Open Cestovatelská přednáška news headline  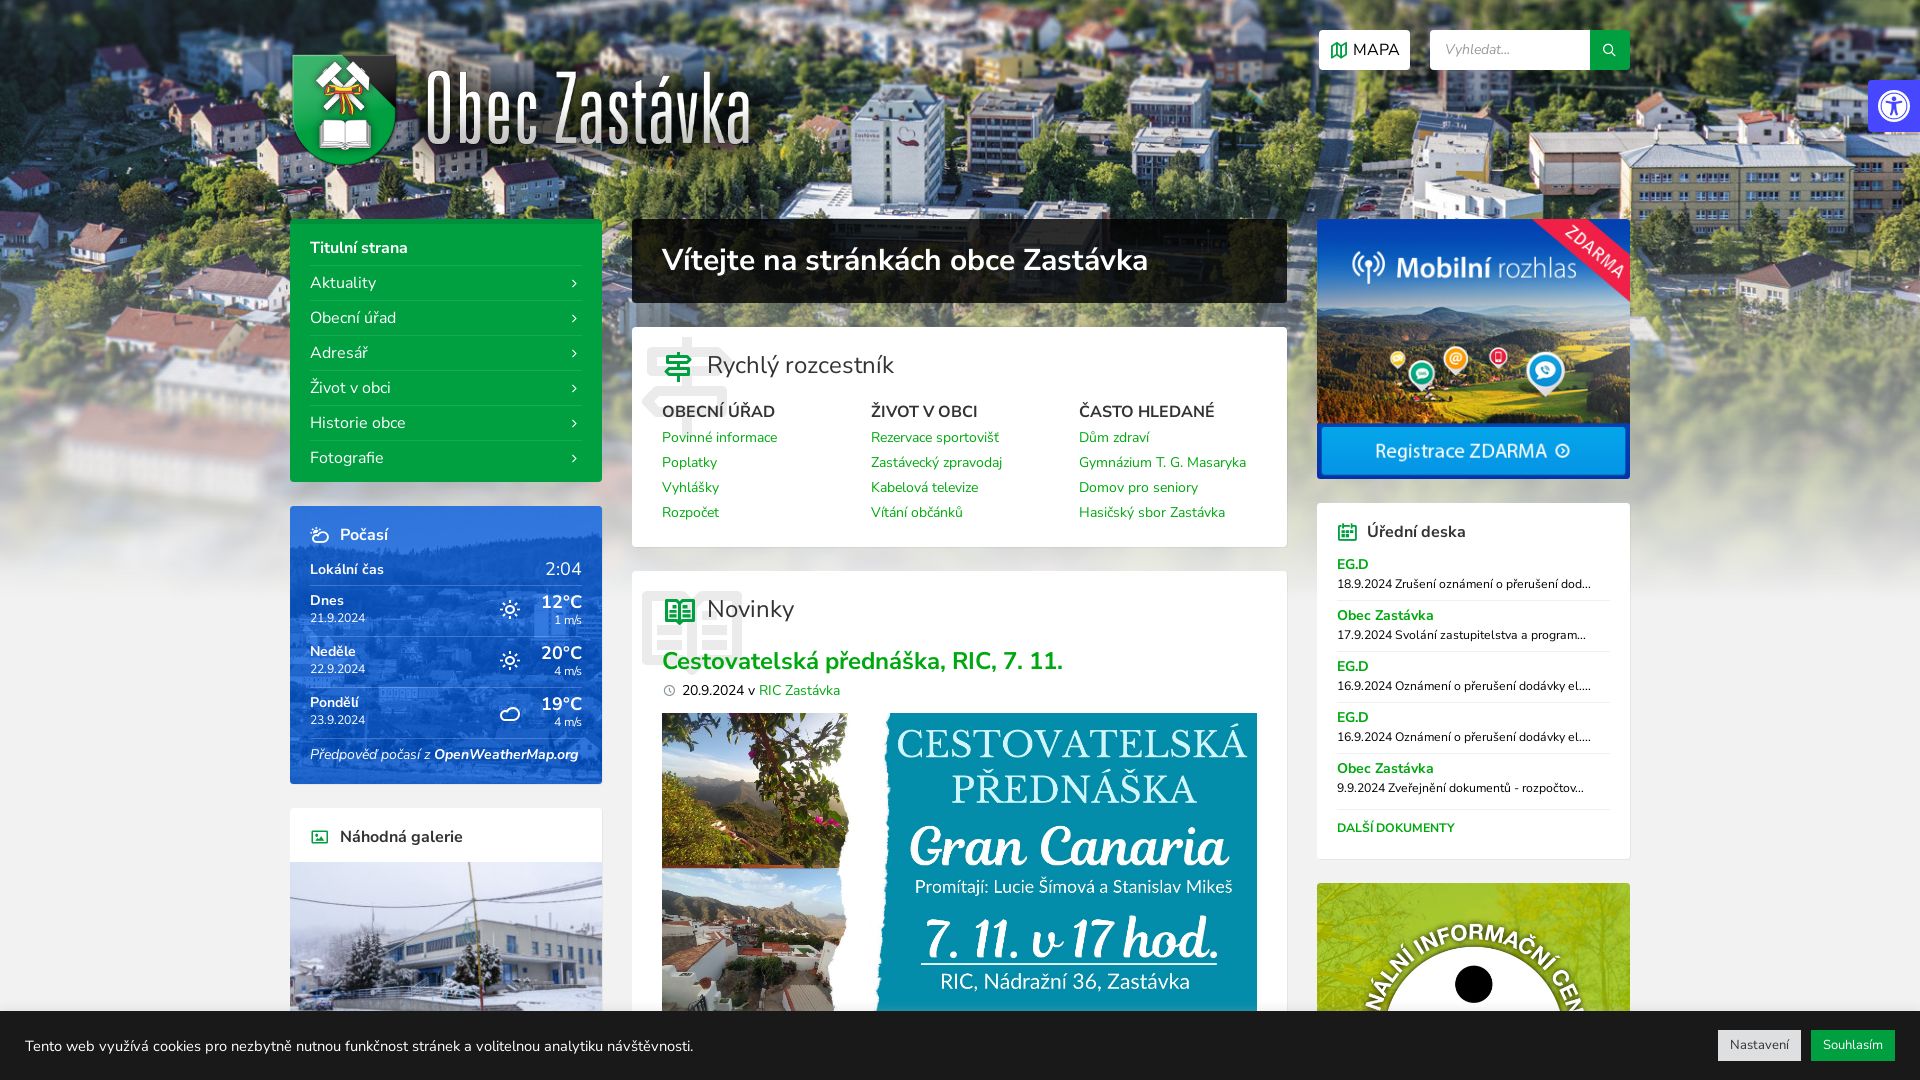click(x=862, y=661)
